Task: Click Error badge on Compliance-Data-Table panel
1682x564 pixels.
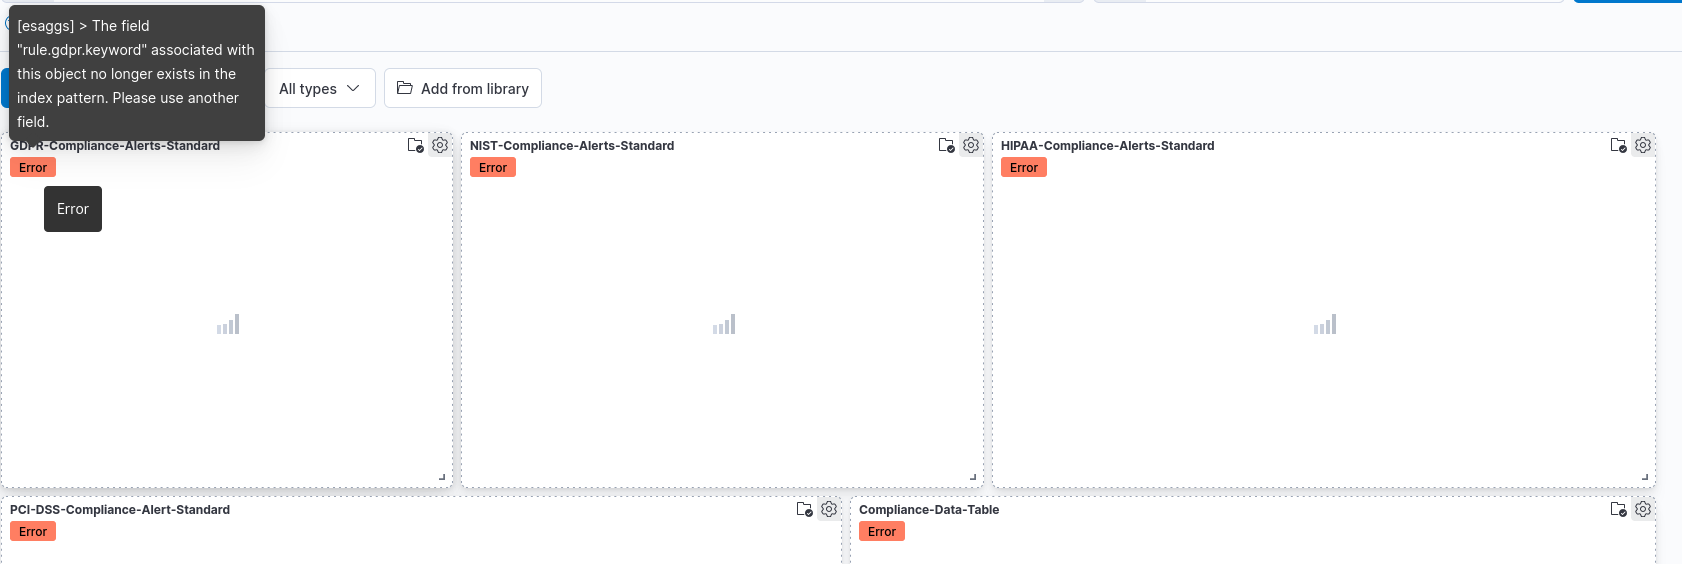Action: [x=882, y=532]
